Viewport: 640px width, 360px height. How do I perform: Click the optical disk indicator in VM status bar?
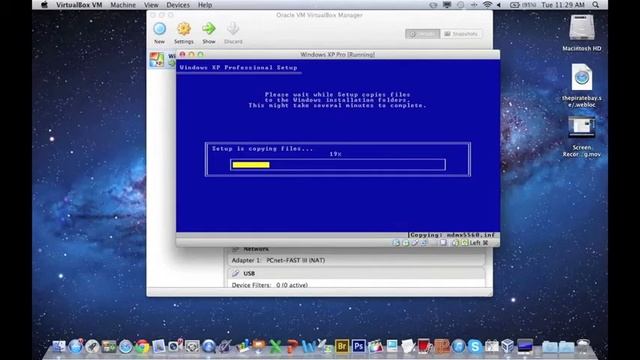point(406,243)
